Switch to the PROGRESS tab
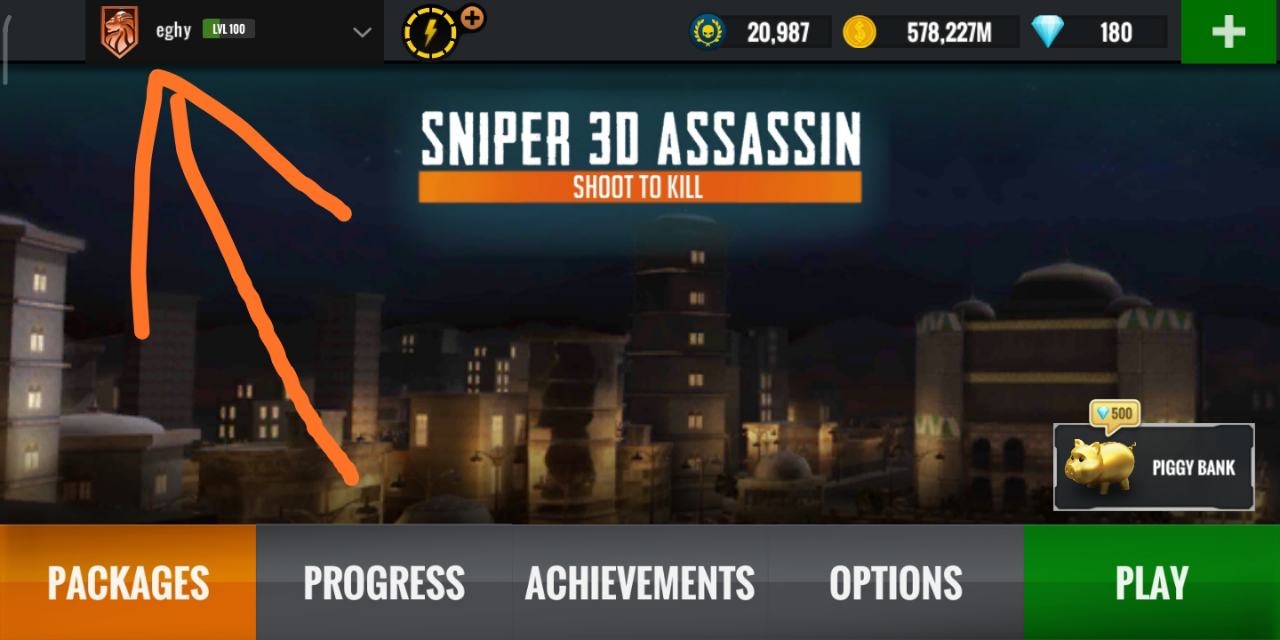 (x=384, y=583)
